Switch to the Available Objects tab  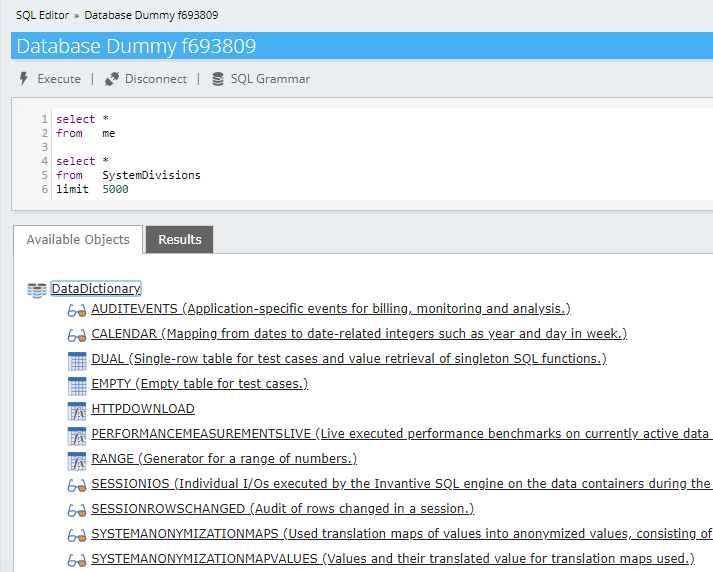78,240
